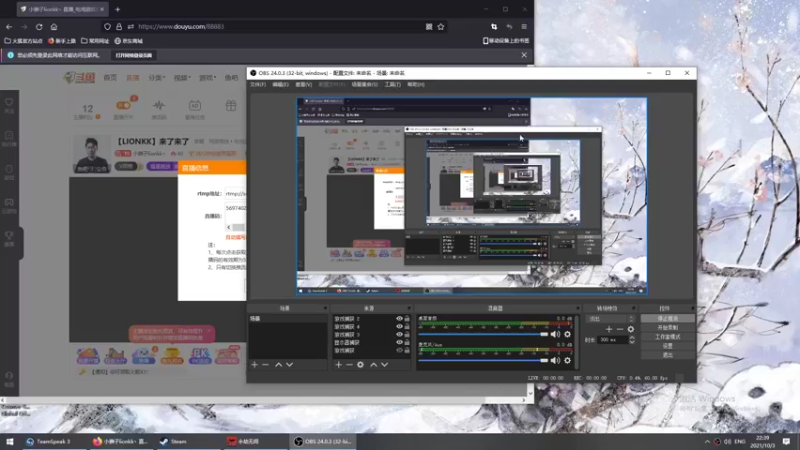This screenshot has height=450, width=800.
Task: Mute the desktop audio speaker icon
Action: (555, 334)
